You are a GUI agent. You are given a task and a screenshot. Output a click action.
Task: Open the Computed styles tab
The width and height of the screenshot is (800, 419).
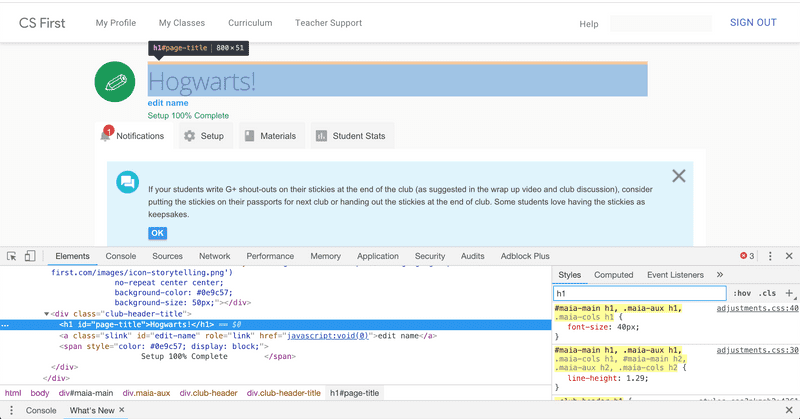[x=613, y=275]
